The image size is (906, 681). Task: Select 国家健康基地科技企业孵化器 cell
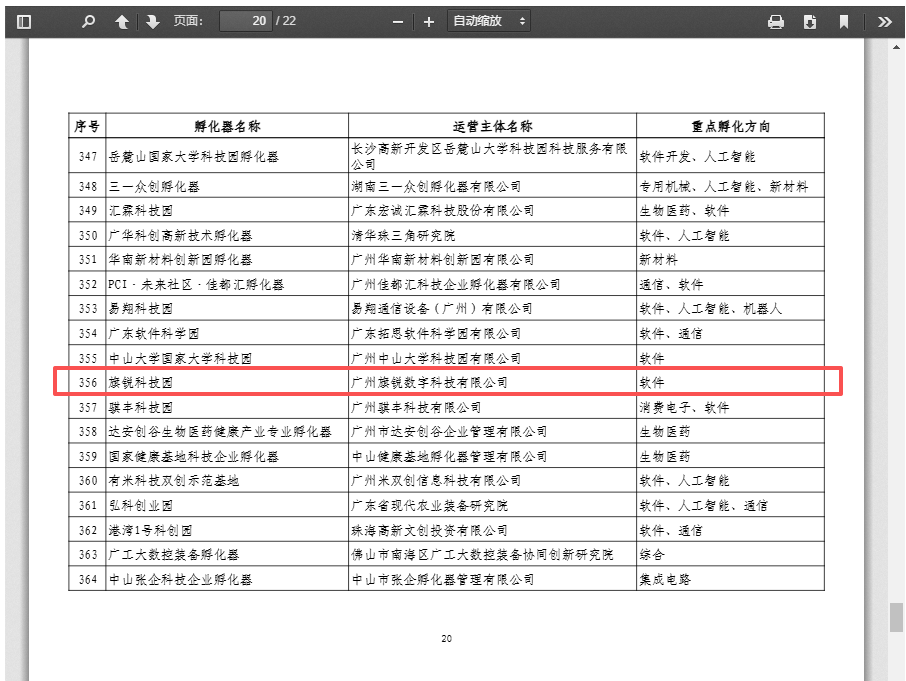point(227,456)
